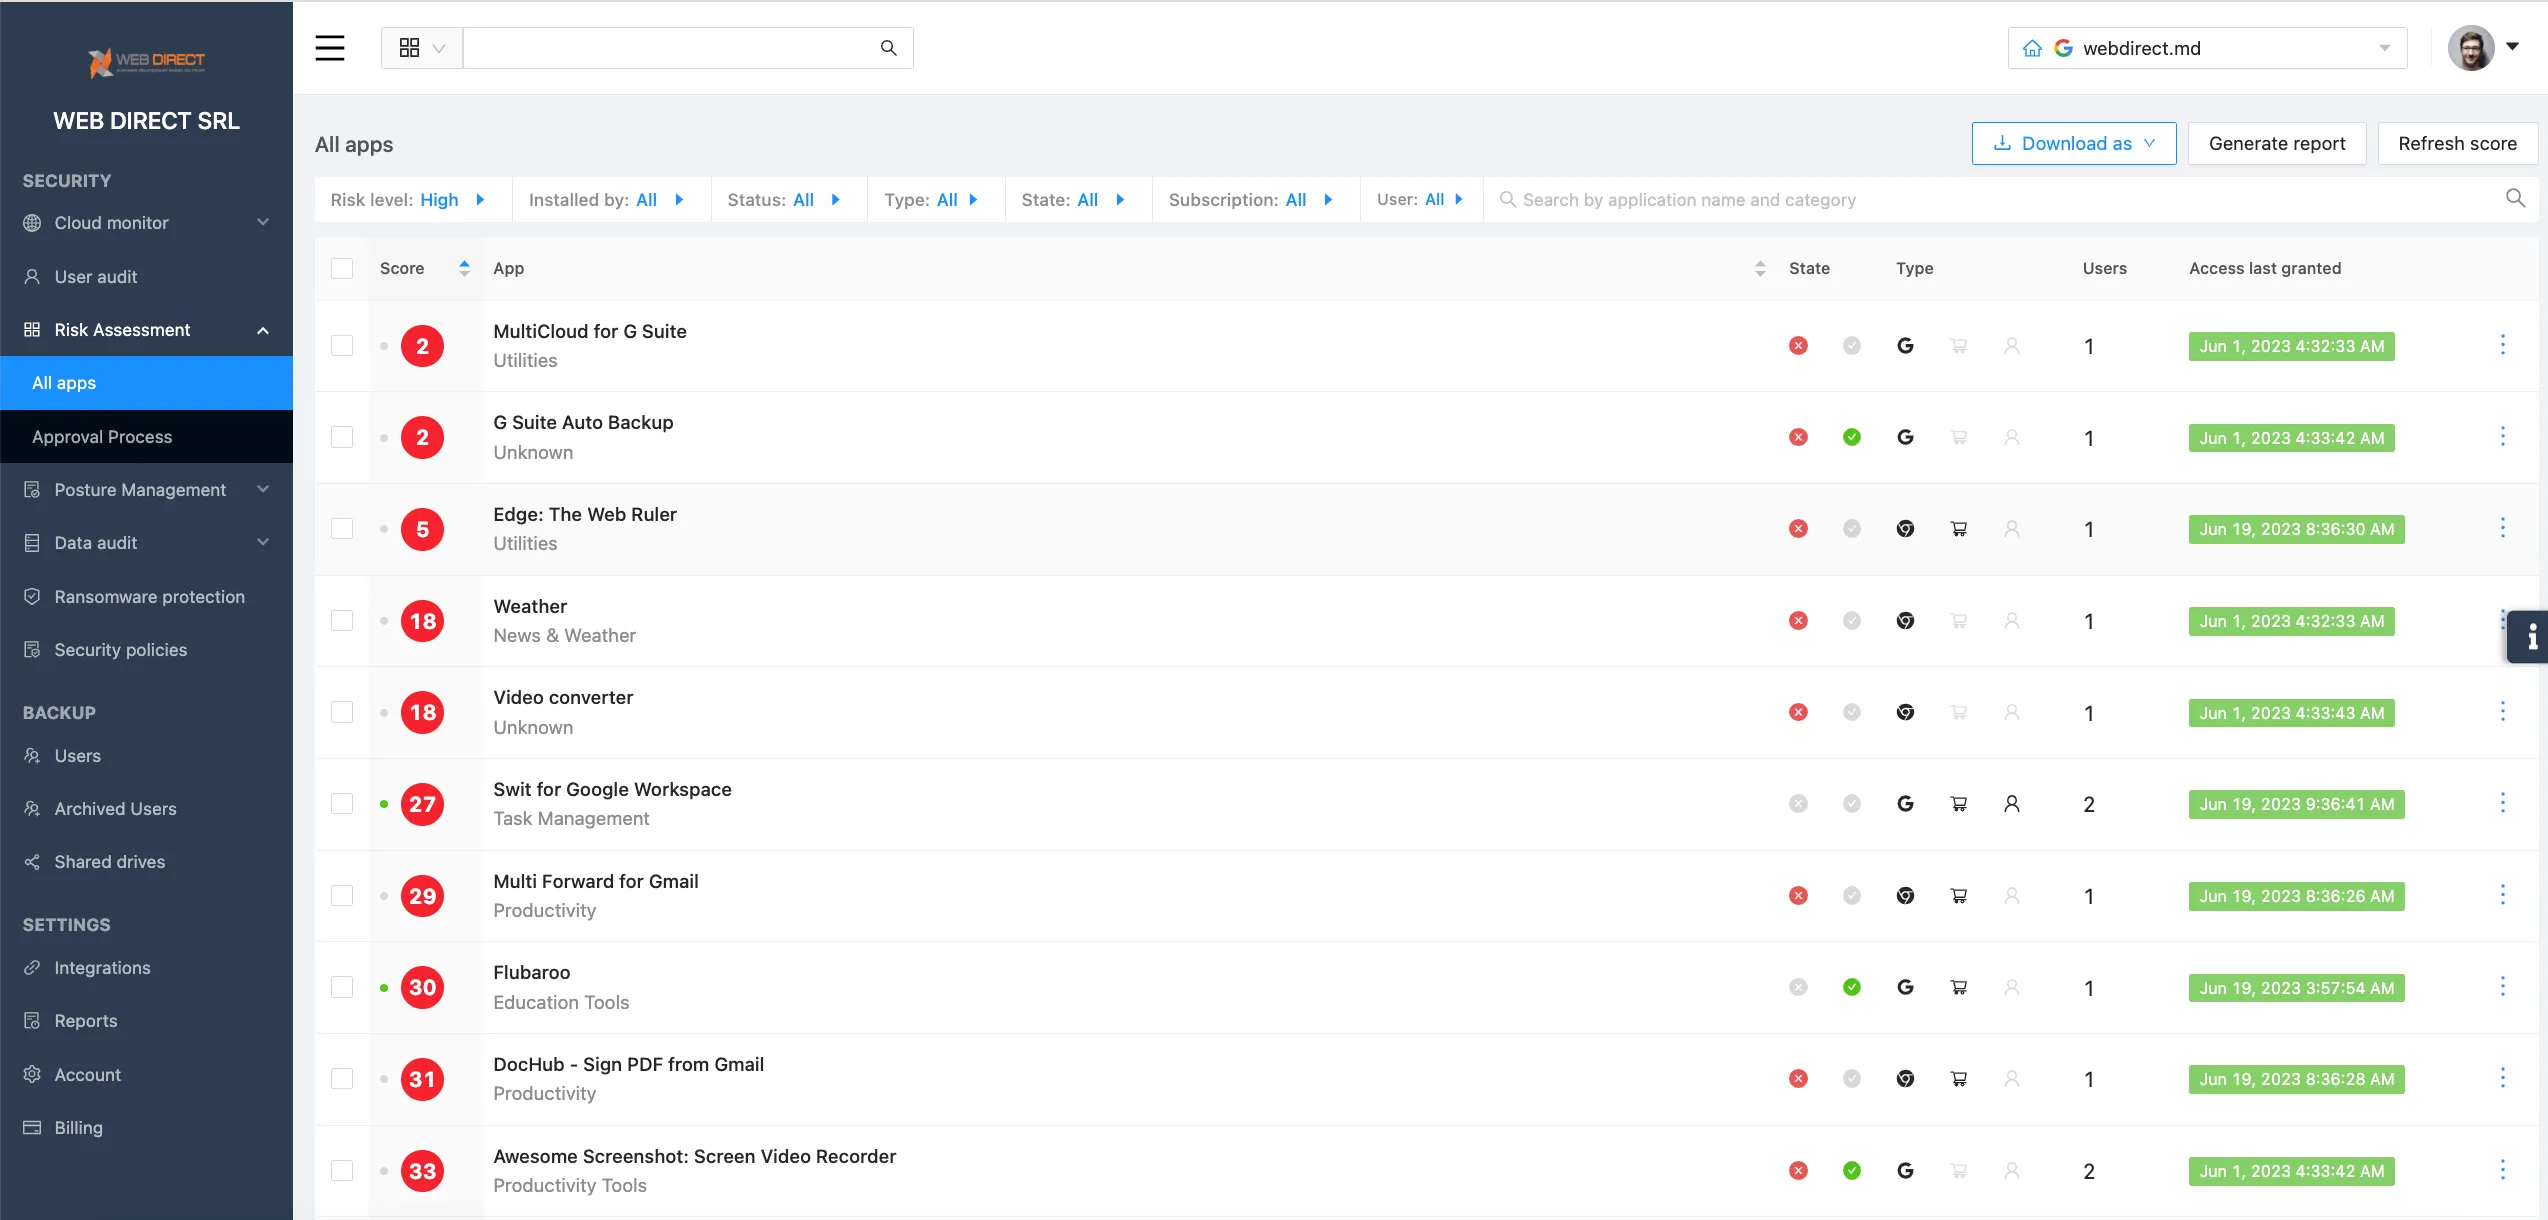
Task: Switch to the Approval Process page
Action: point(101,436)
